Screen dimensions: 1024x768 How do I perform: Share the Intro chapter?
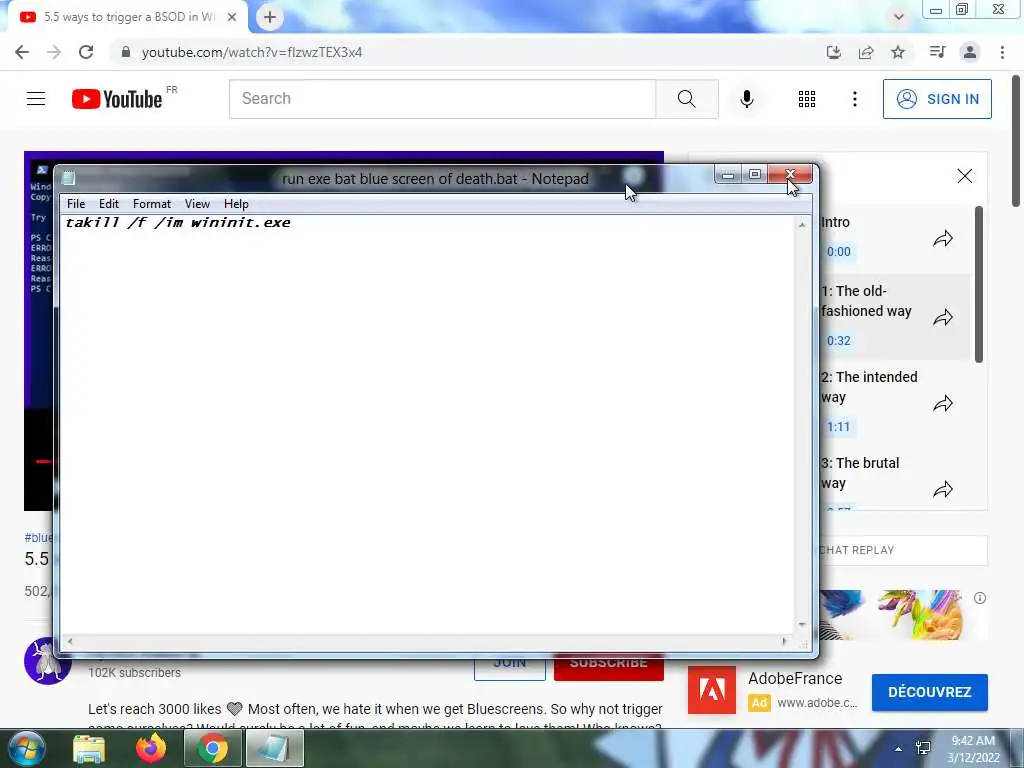point(942,239)
